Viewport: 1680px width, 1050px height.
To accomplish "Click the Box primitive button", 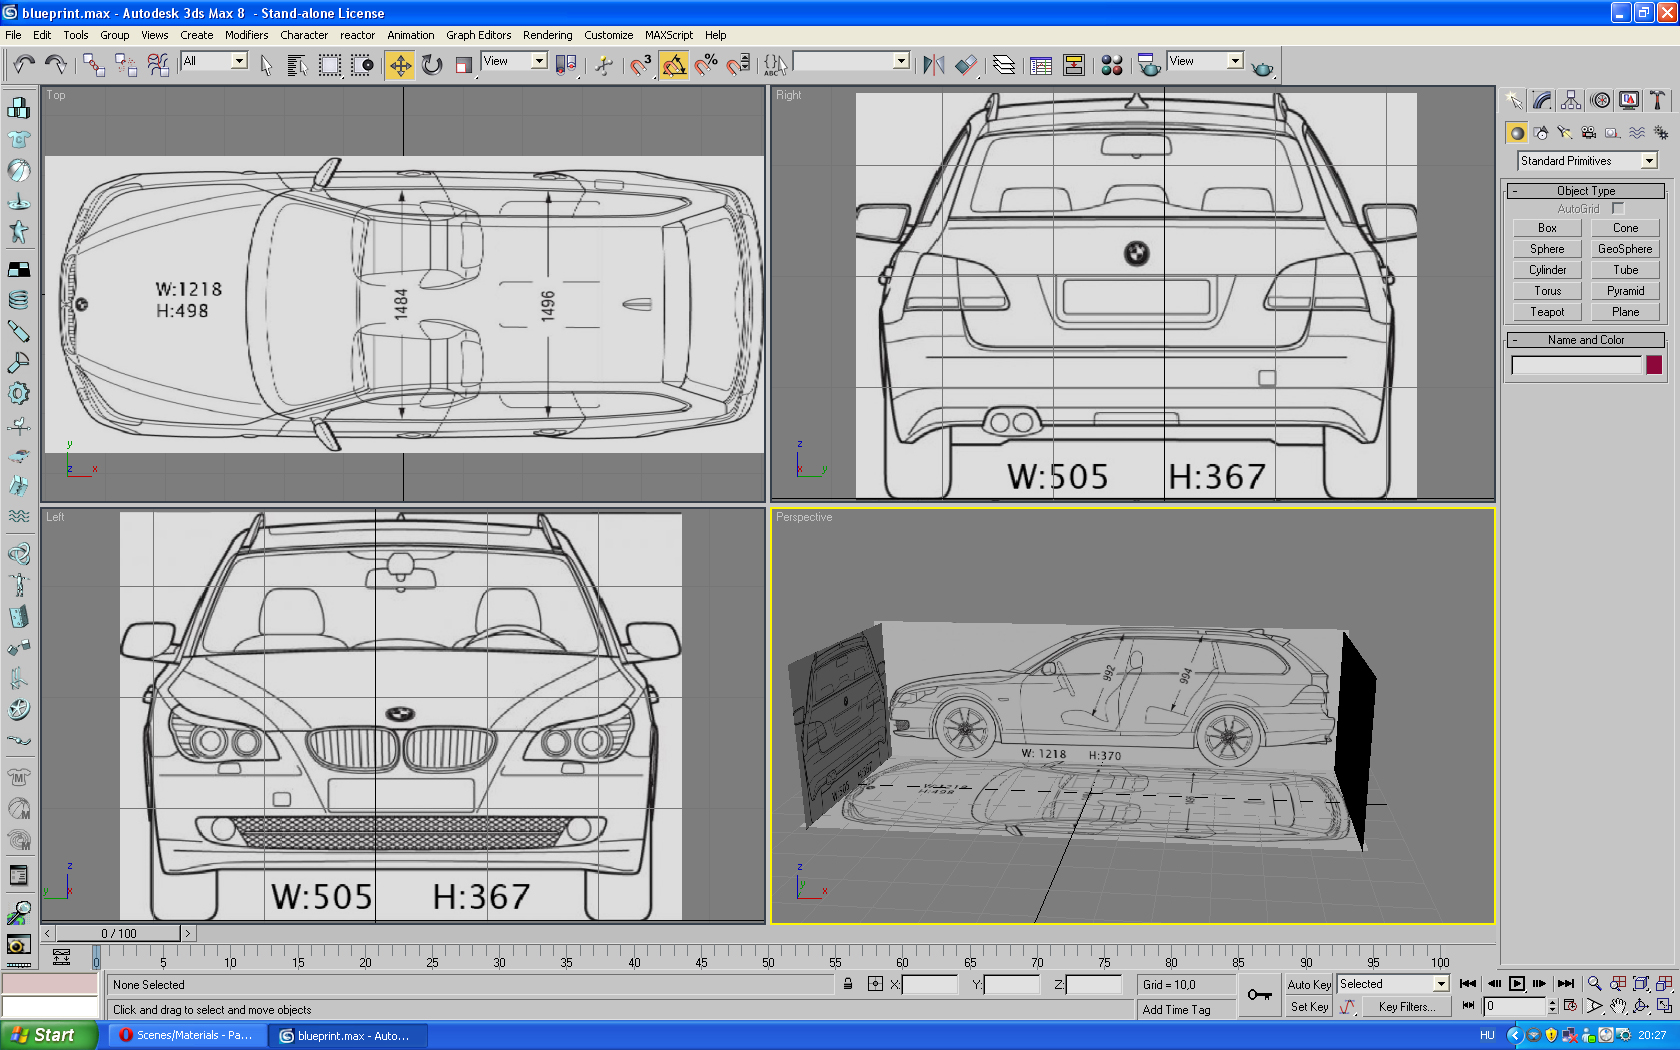I will pos(1547,228).
